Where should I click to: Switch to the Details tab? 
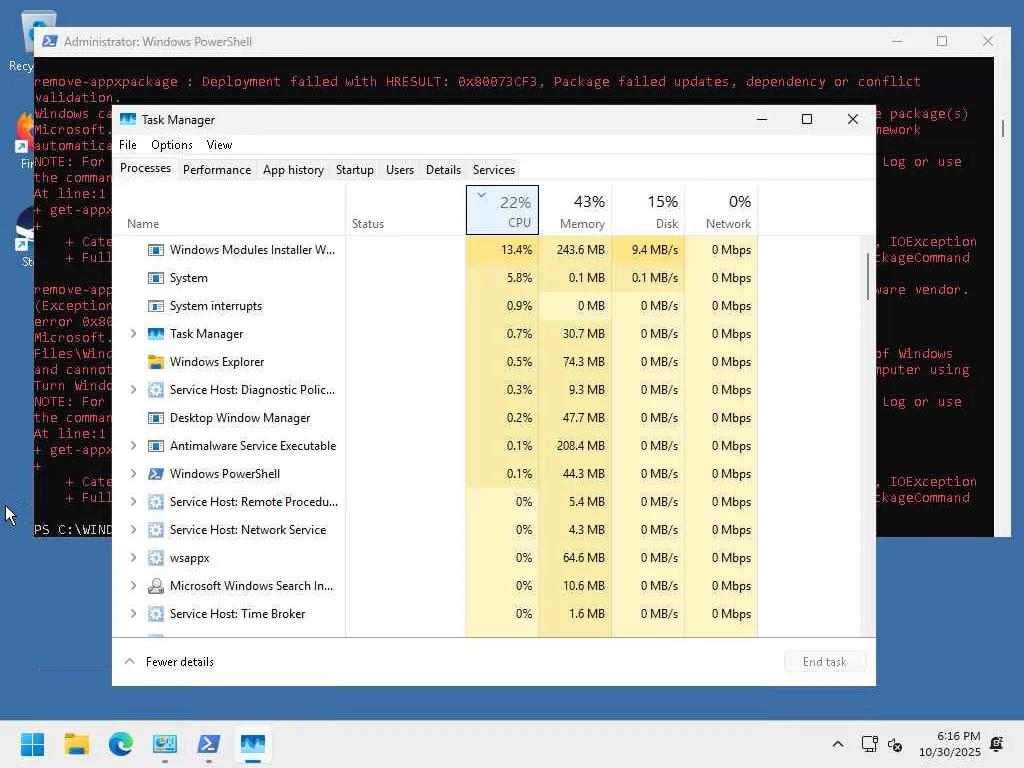pos(443,170)
